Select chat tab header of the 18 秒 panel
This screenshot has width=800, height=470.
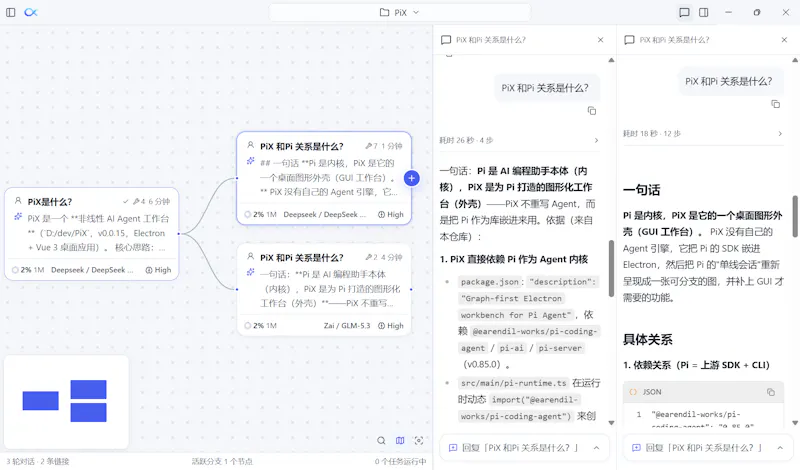click(x=708, y=40)
